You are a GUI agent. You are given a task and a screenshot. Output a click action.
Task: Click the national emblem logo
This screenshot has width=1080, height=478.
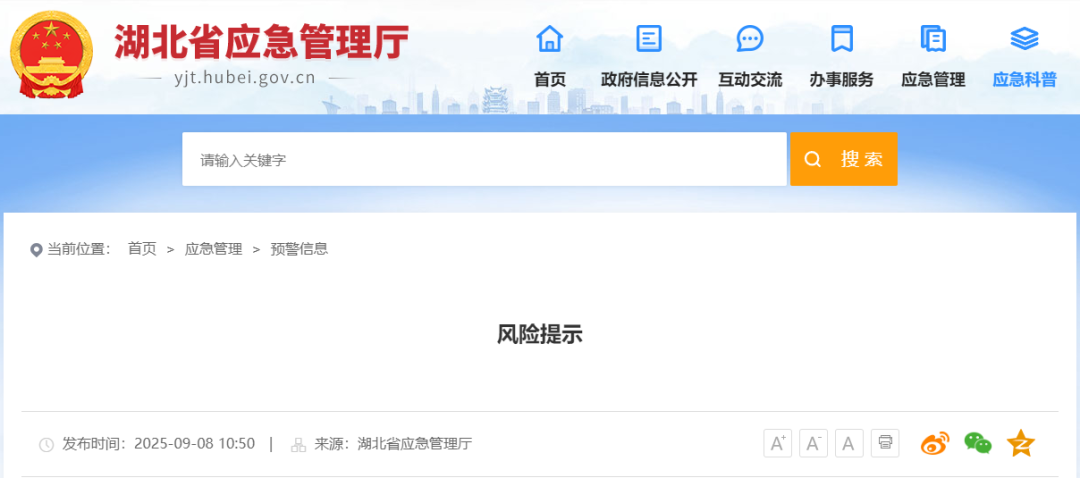point(52,55)
